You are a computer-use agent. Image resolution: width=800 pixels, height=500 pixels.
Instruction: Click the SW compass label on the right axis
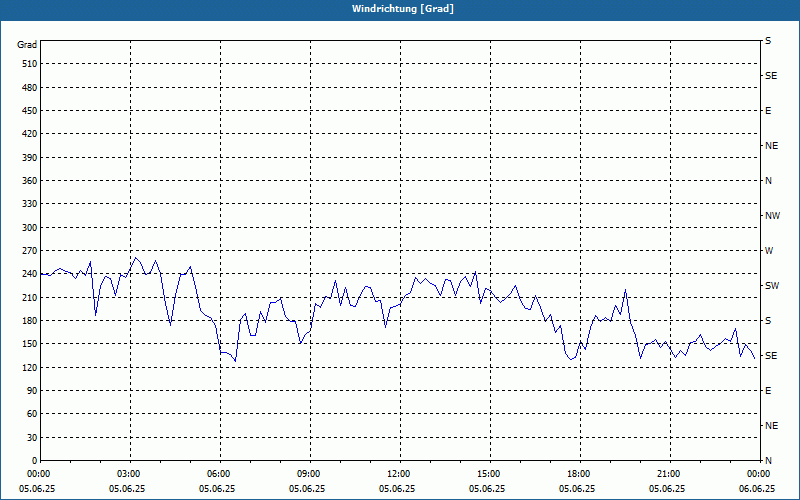772,286
